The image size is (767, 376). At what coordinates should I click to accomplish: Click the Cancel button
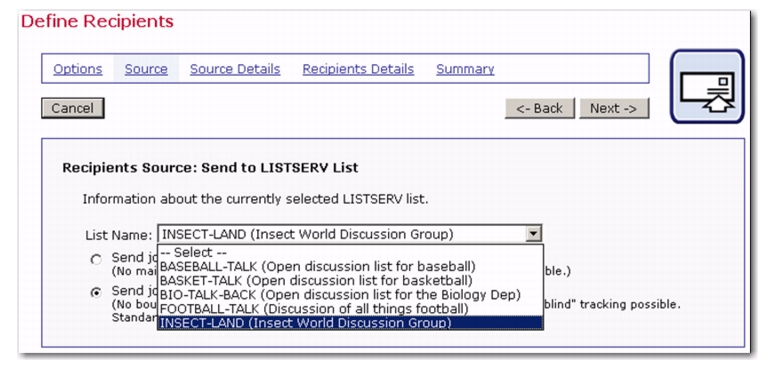[x=72, y=108]
